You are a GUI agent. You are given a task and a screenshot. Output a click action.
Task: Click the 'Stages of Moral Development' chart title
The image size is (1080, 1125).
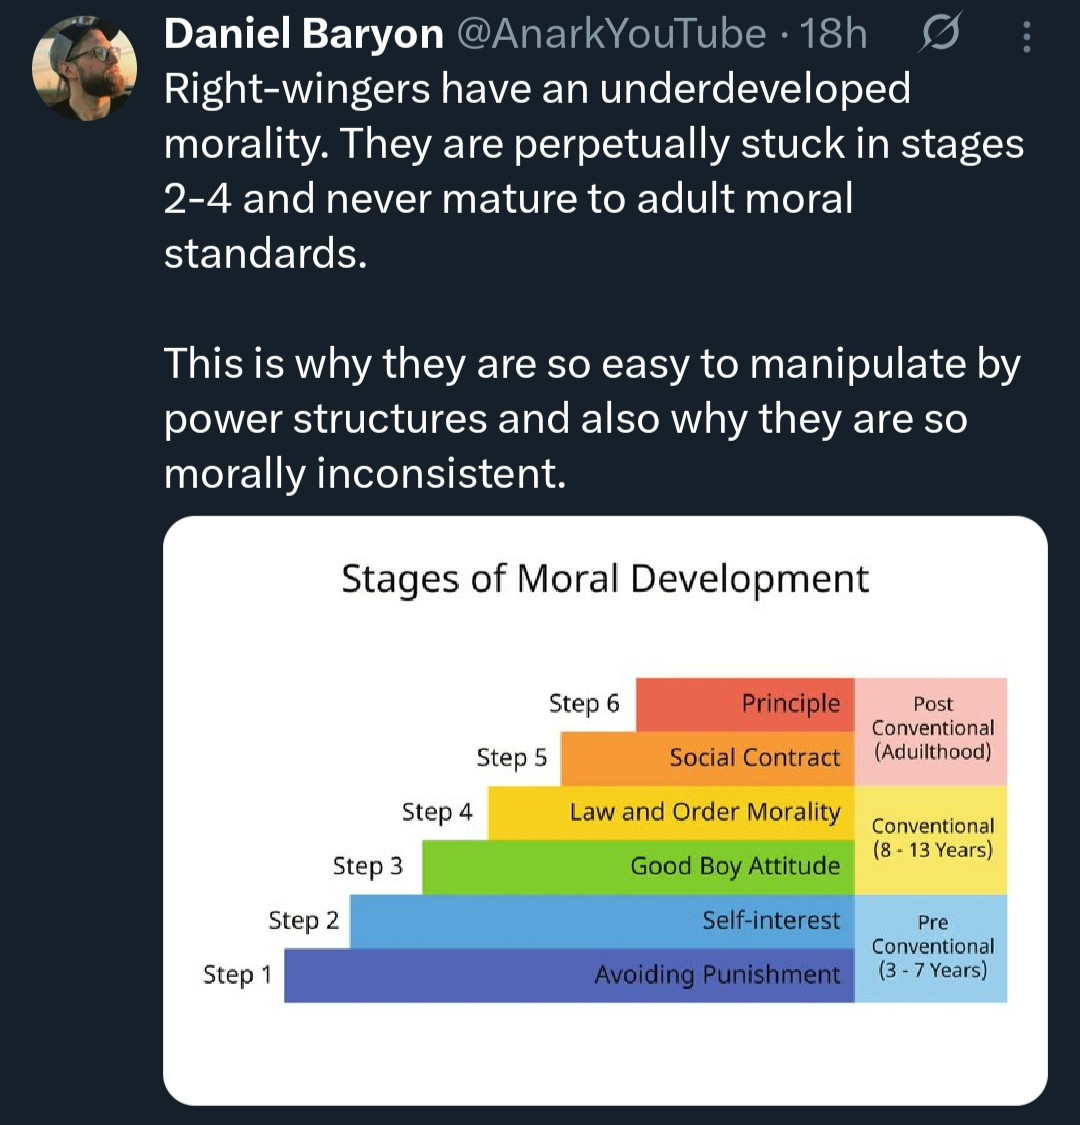click(605, 579)
